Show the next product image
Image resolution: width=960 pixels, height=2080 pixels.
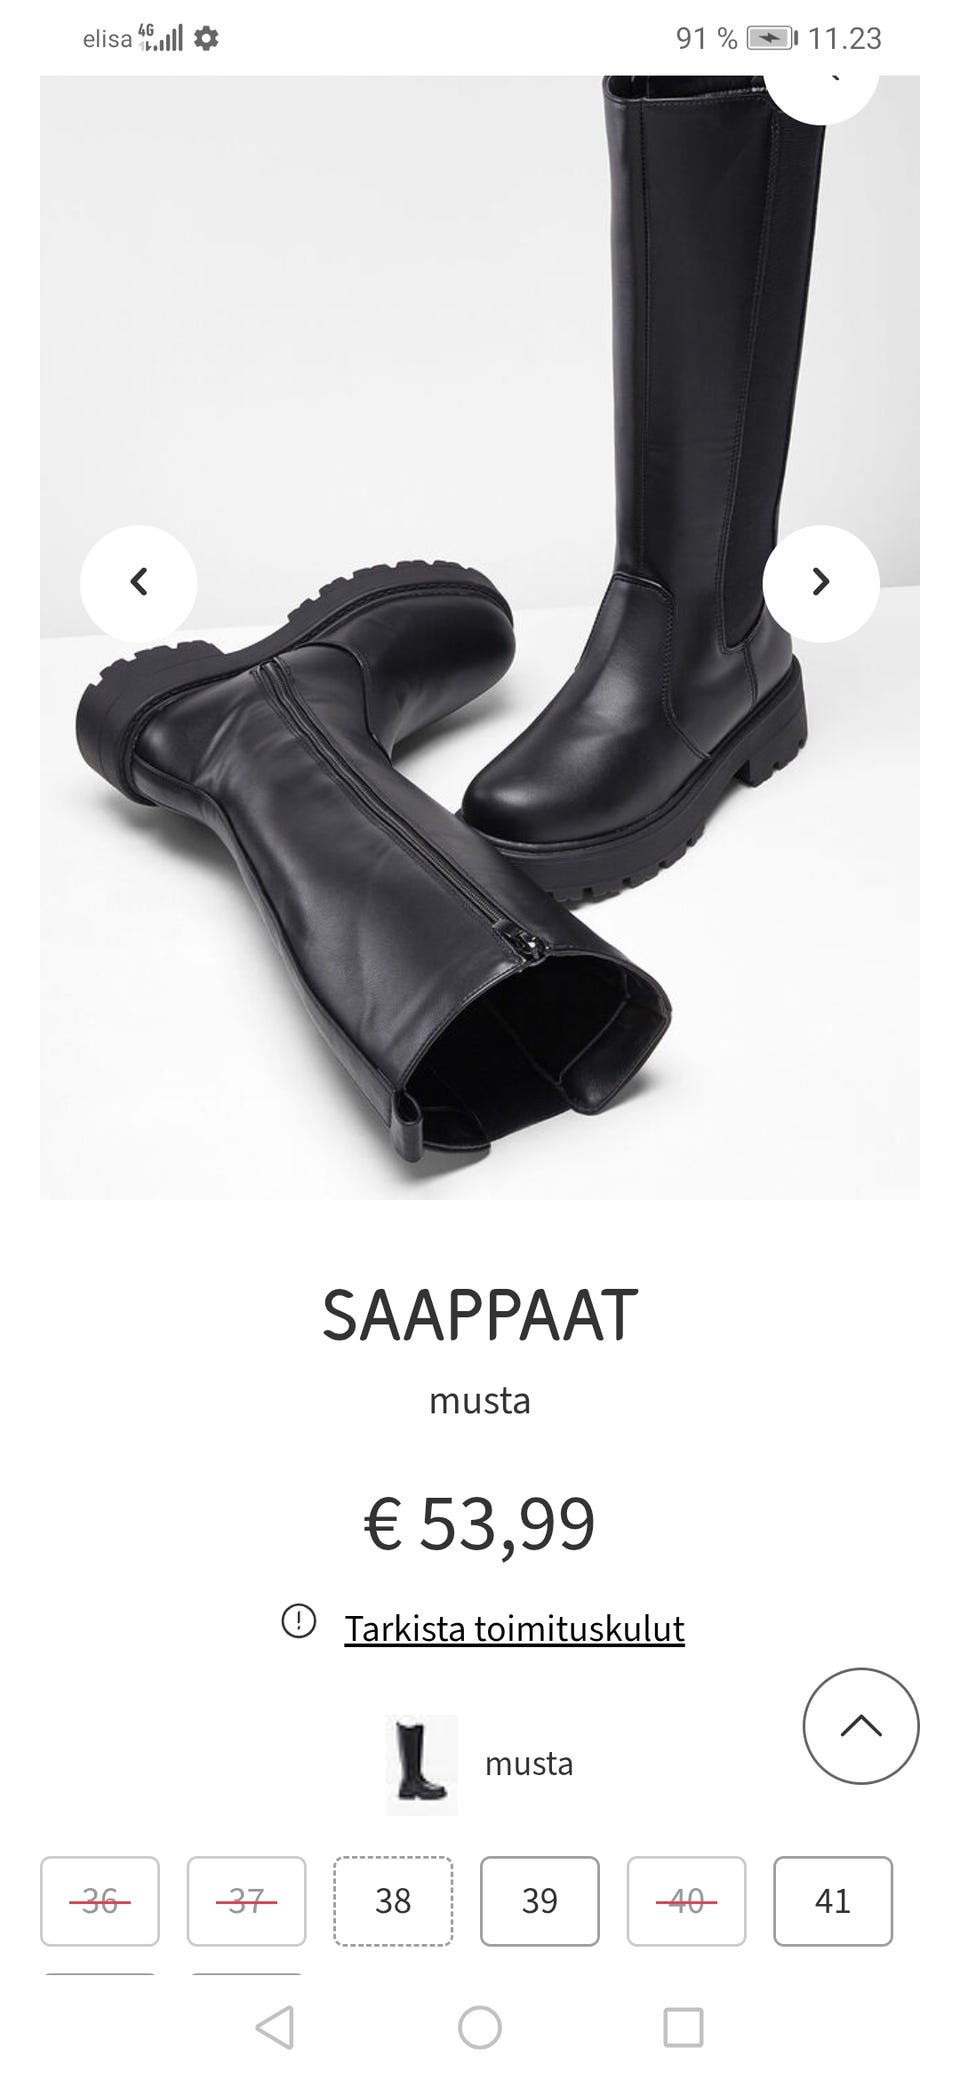point(821,583)
